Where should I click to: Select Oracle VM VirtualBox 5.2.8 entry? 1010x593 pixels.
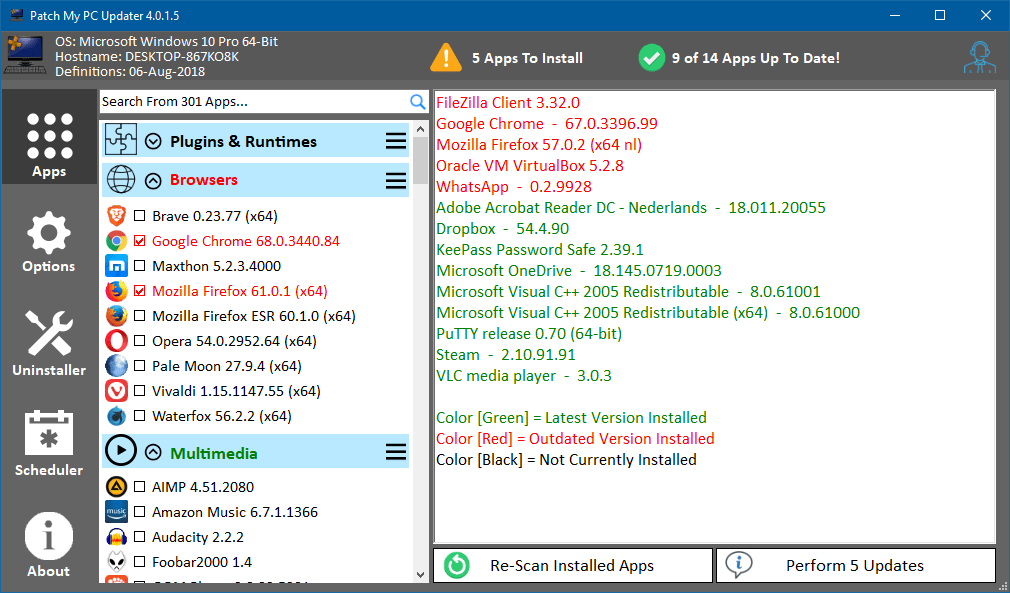(529, 165)
